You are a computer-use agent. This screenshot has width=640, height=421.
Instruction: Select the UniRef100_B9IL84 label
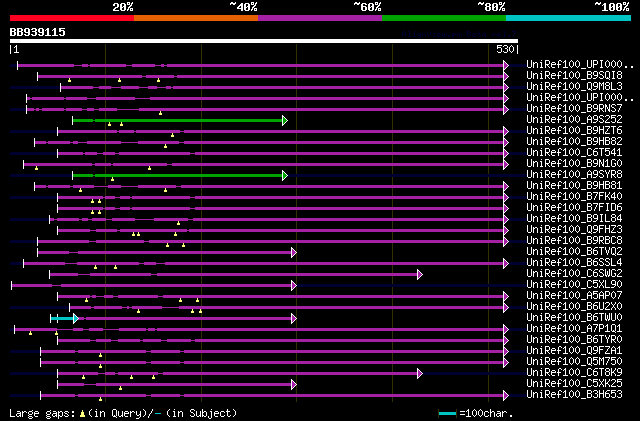coord(574,219)
